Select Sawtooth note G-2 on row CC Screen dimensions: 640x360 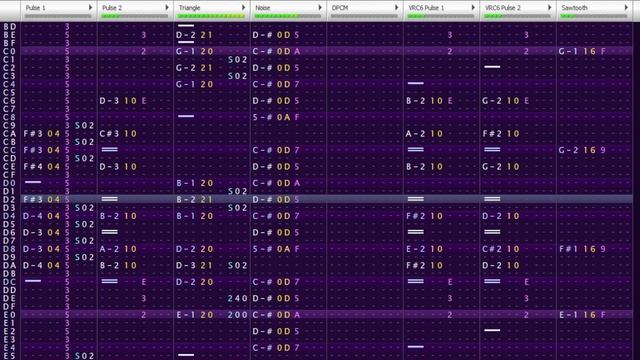[568, 150]
